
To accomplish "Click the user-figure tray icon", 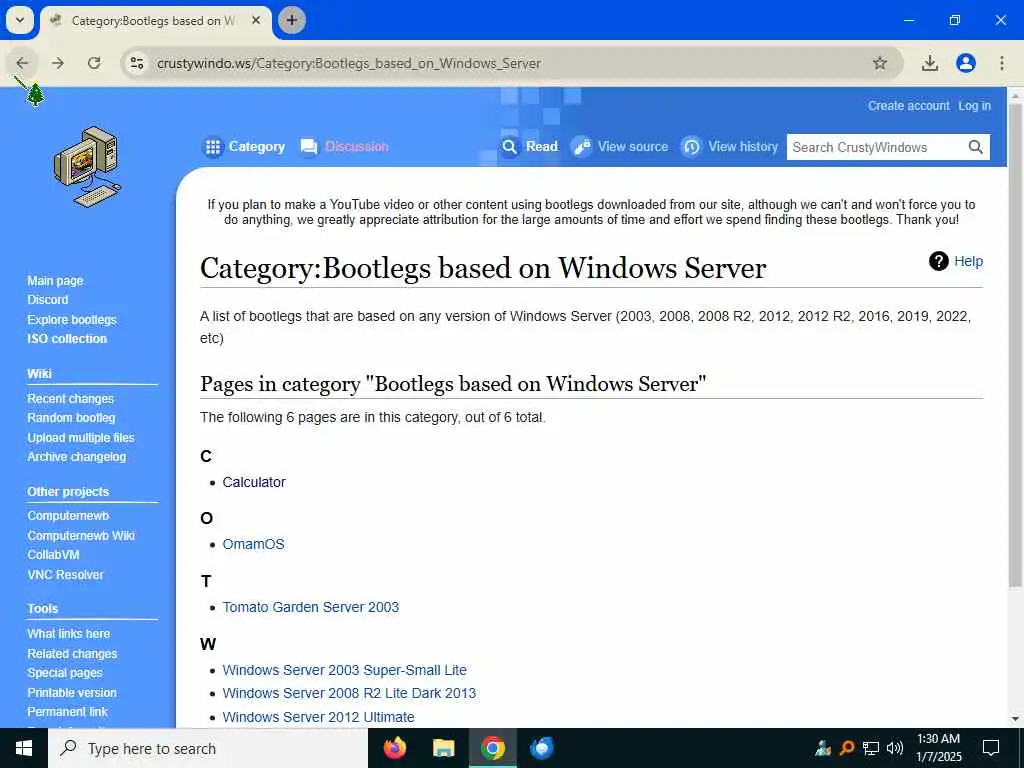I will [x=823, y=748].
